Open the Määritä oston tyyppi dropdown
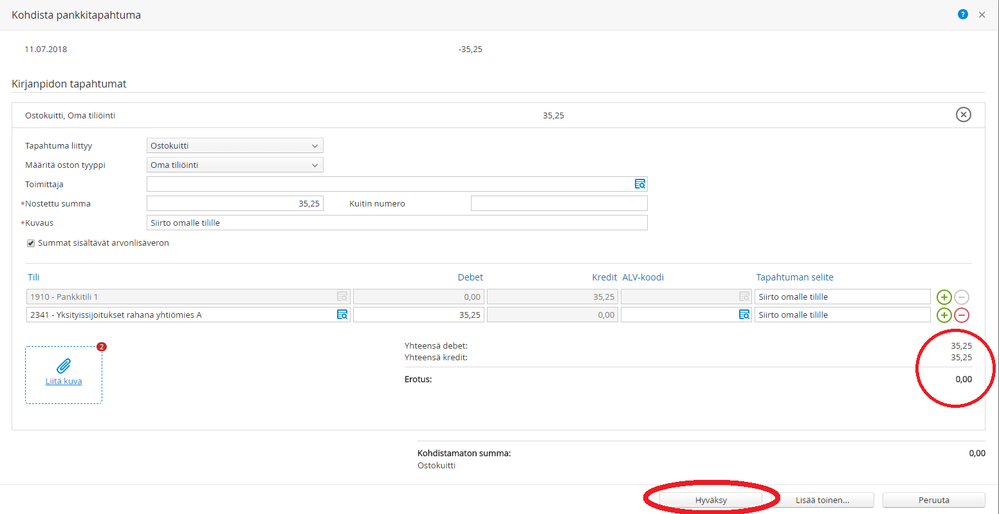The height and width of the screenshot is (514, 999). pyautogui.click(x=234, y=165)
